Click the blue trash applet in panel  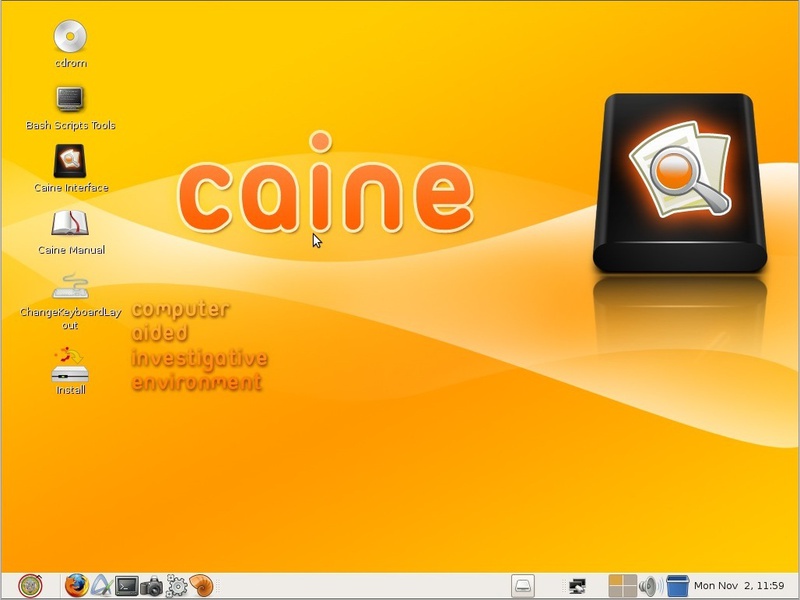tap(678, 586)
